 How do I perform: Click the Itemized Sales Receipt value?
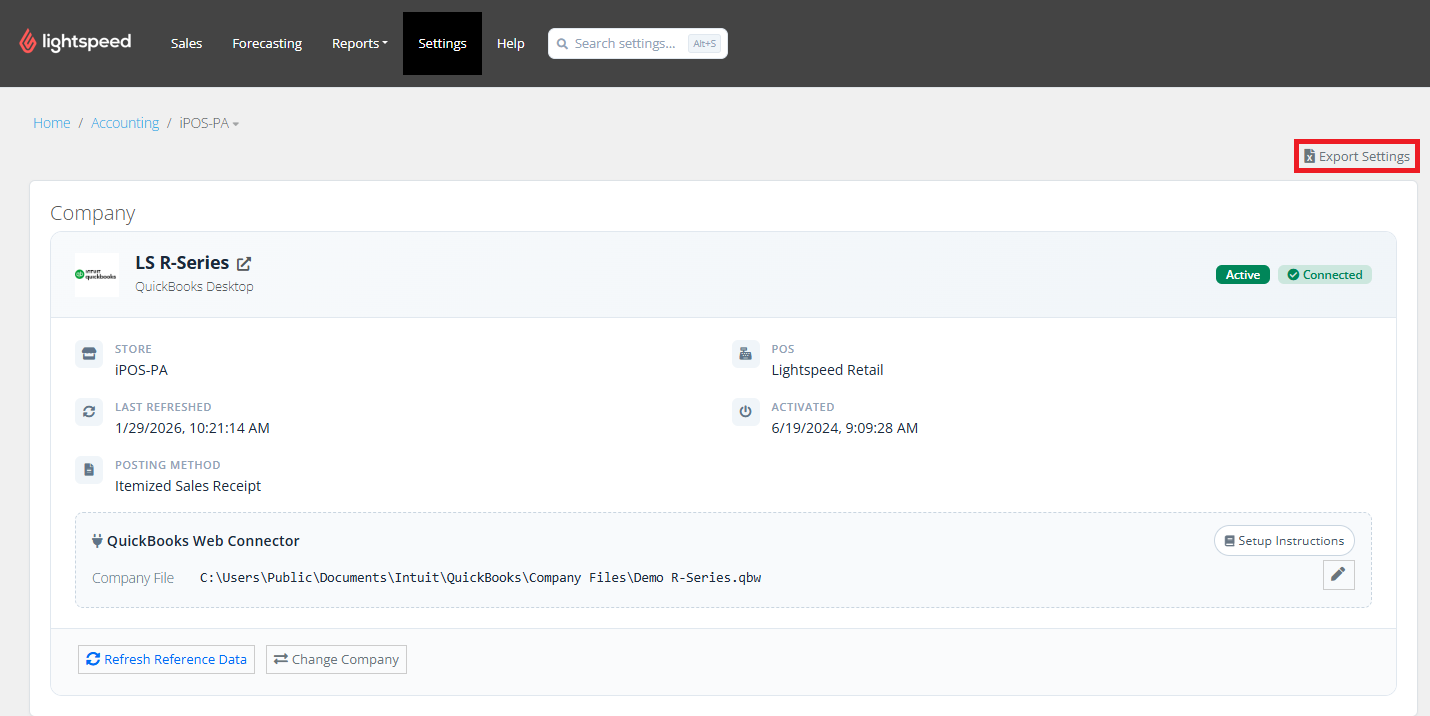coord(188,486)
